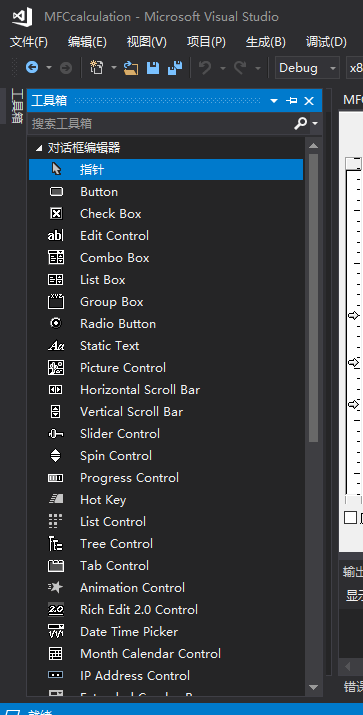Navigate backward with the blue arrow
Image resolution: width=363 pixels, height=715 pixels.
point(32,68)
